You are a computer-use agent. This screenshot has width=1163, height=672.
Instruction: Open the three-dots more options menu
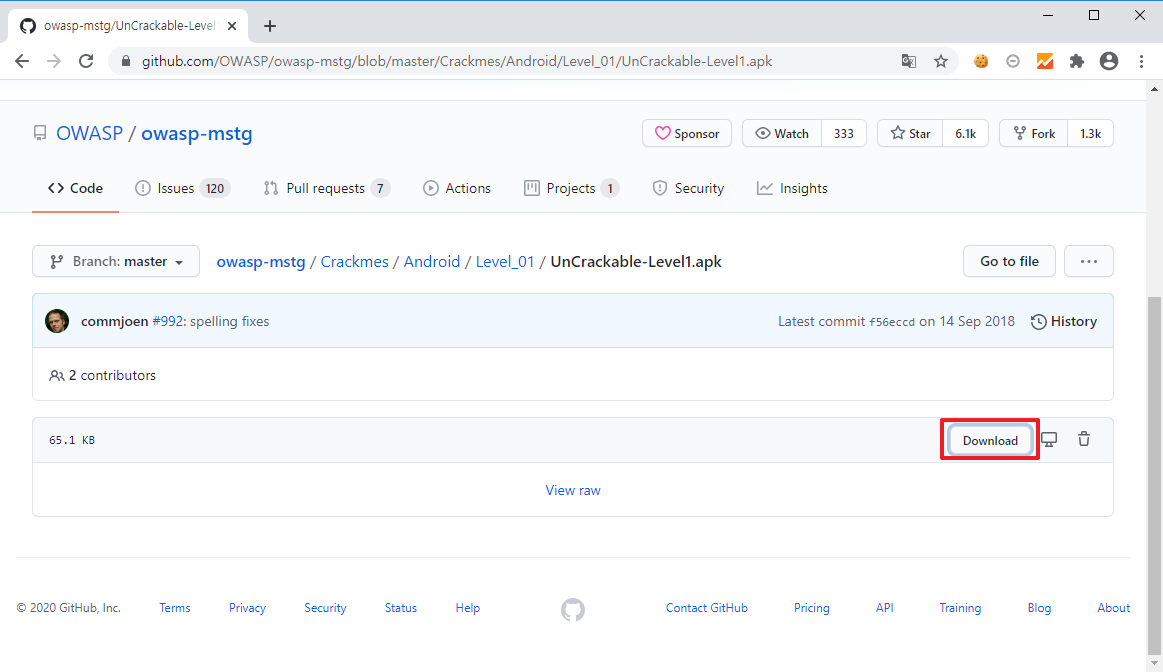1088,261
